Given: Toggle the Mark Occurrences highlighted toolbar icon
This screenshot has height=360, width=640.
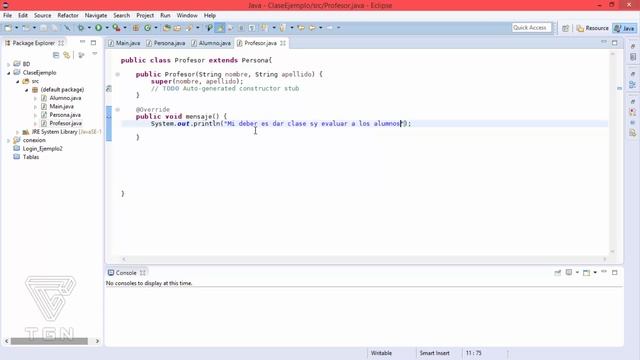Looking at the screenshot, I should [220, 28].
